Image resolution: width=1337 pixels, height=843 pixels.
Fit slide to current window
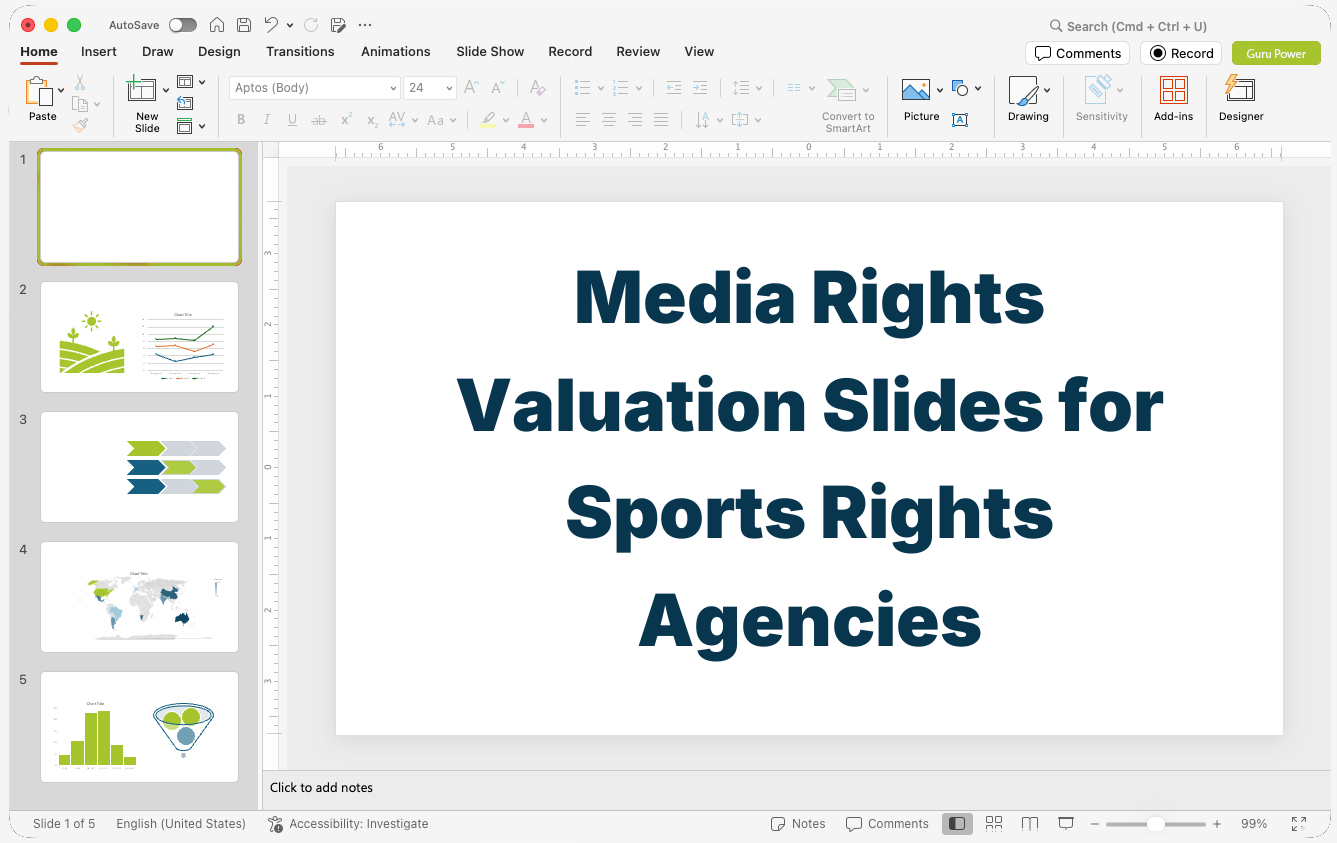click(x=1299, y=824)
